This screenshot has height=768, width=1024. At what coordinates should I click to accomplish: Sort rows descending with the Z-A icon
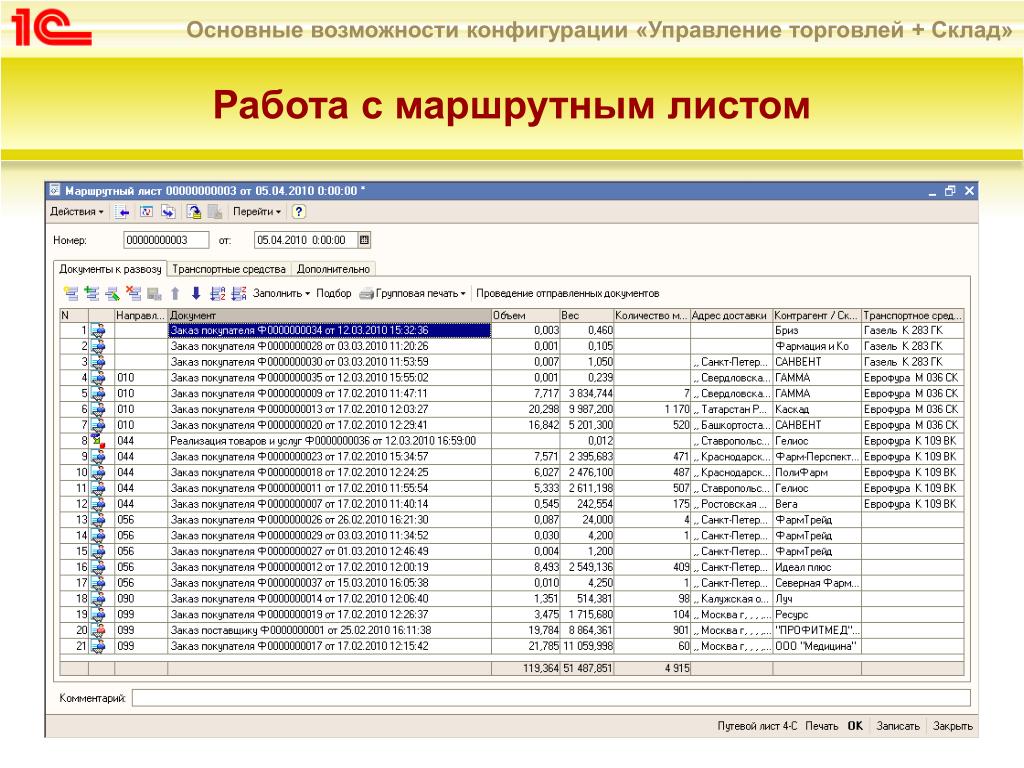(239, 293)
